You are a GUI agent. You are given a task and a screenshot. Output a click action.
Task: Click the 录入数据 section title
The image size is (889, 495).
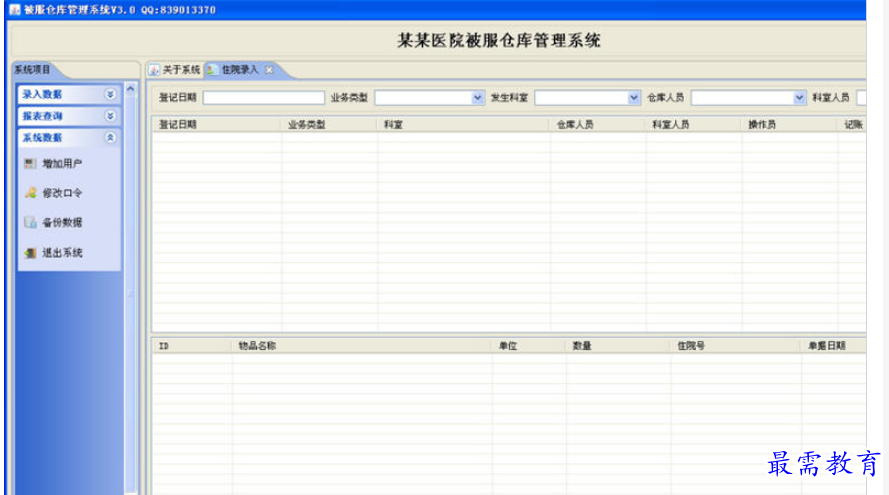(42, 94)
